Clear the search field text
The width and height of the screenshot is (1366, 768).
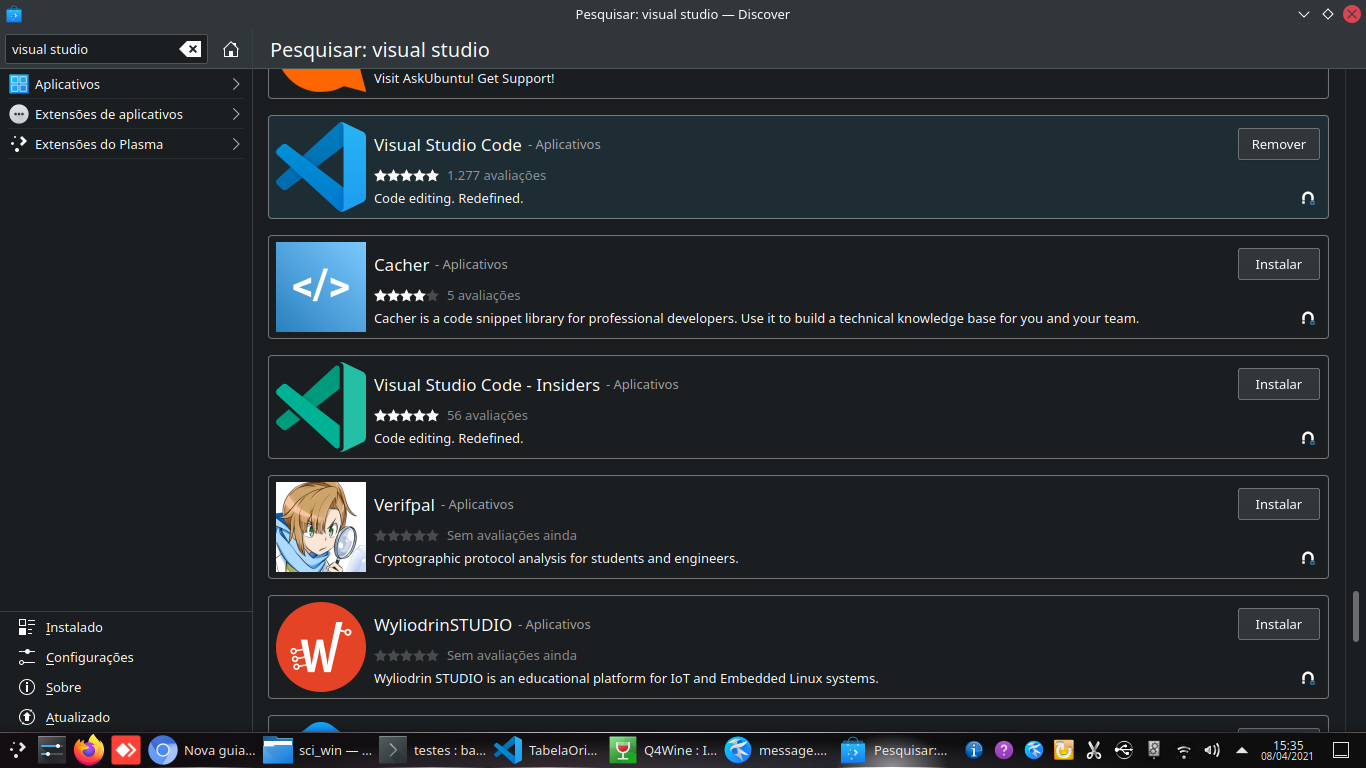[x=190, y=49]
